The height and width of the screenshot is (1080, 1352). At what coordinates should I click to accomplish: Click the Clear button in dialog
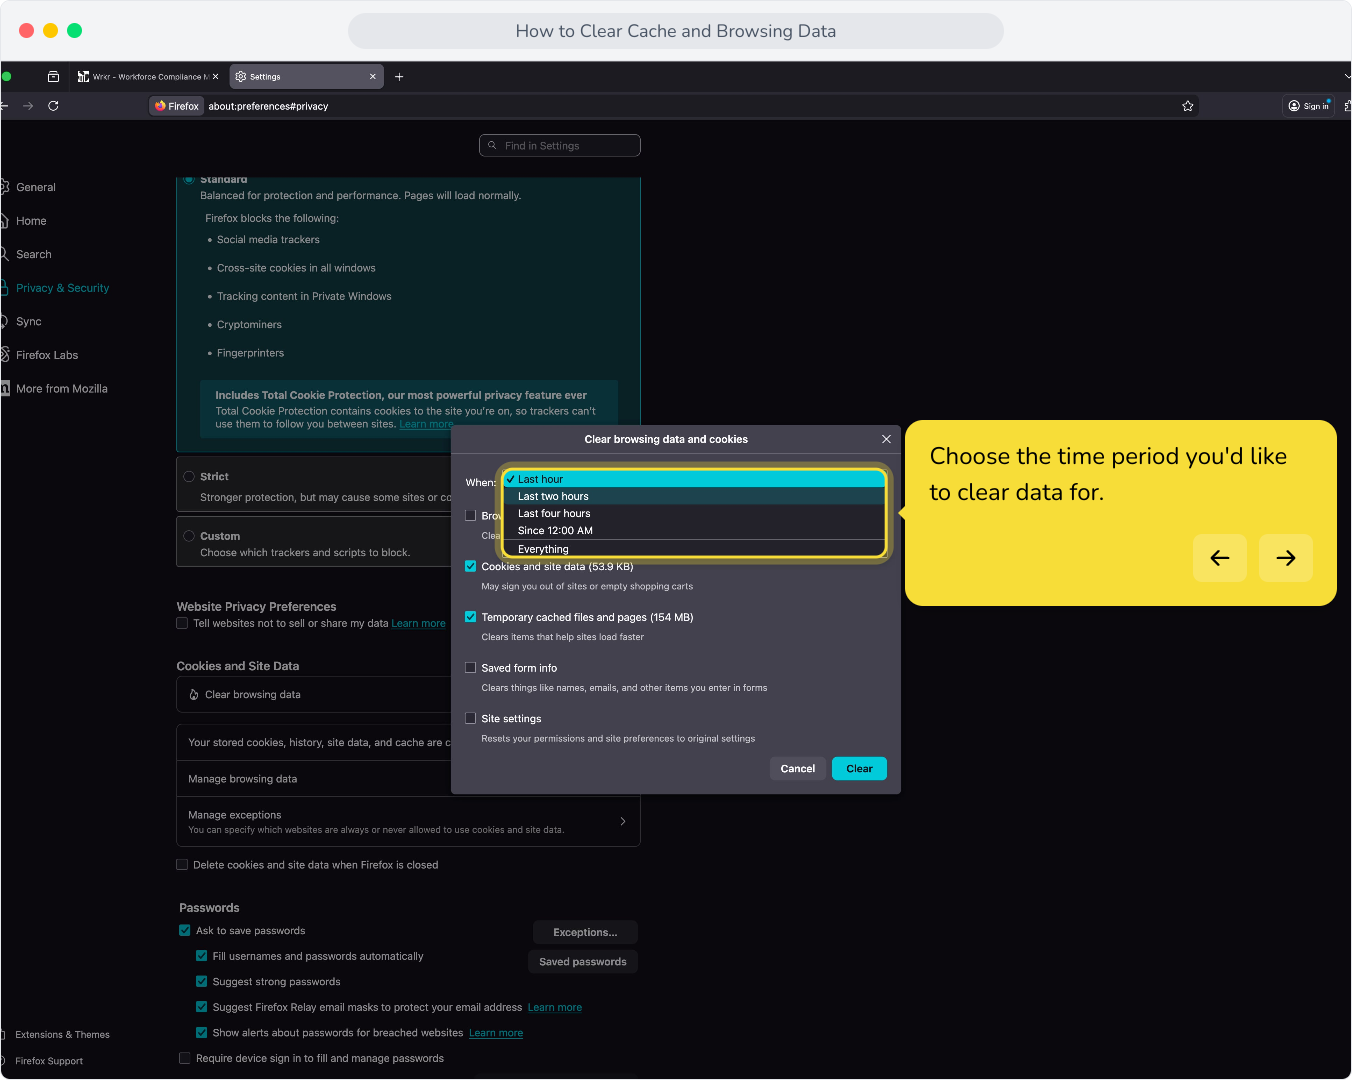pos(859,769)
